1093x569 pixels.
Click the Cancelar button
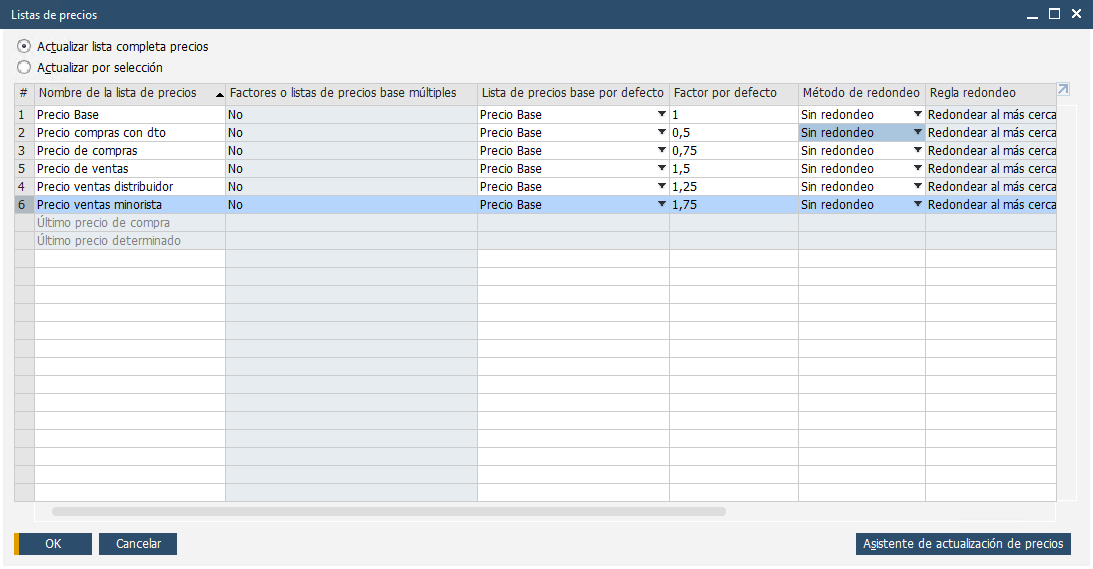coord(138,544)
